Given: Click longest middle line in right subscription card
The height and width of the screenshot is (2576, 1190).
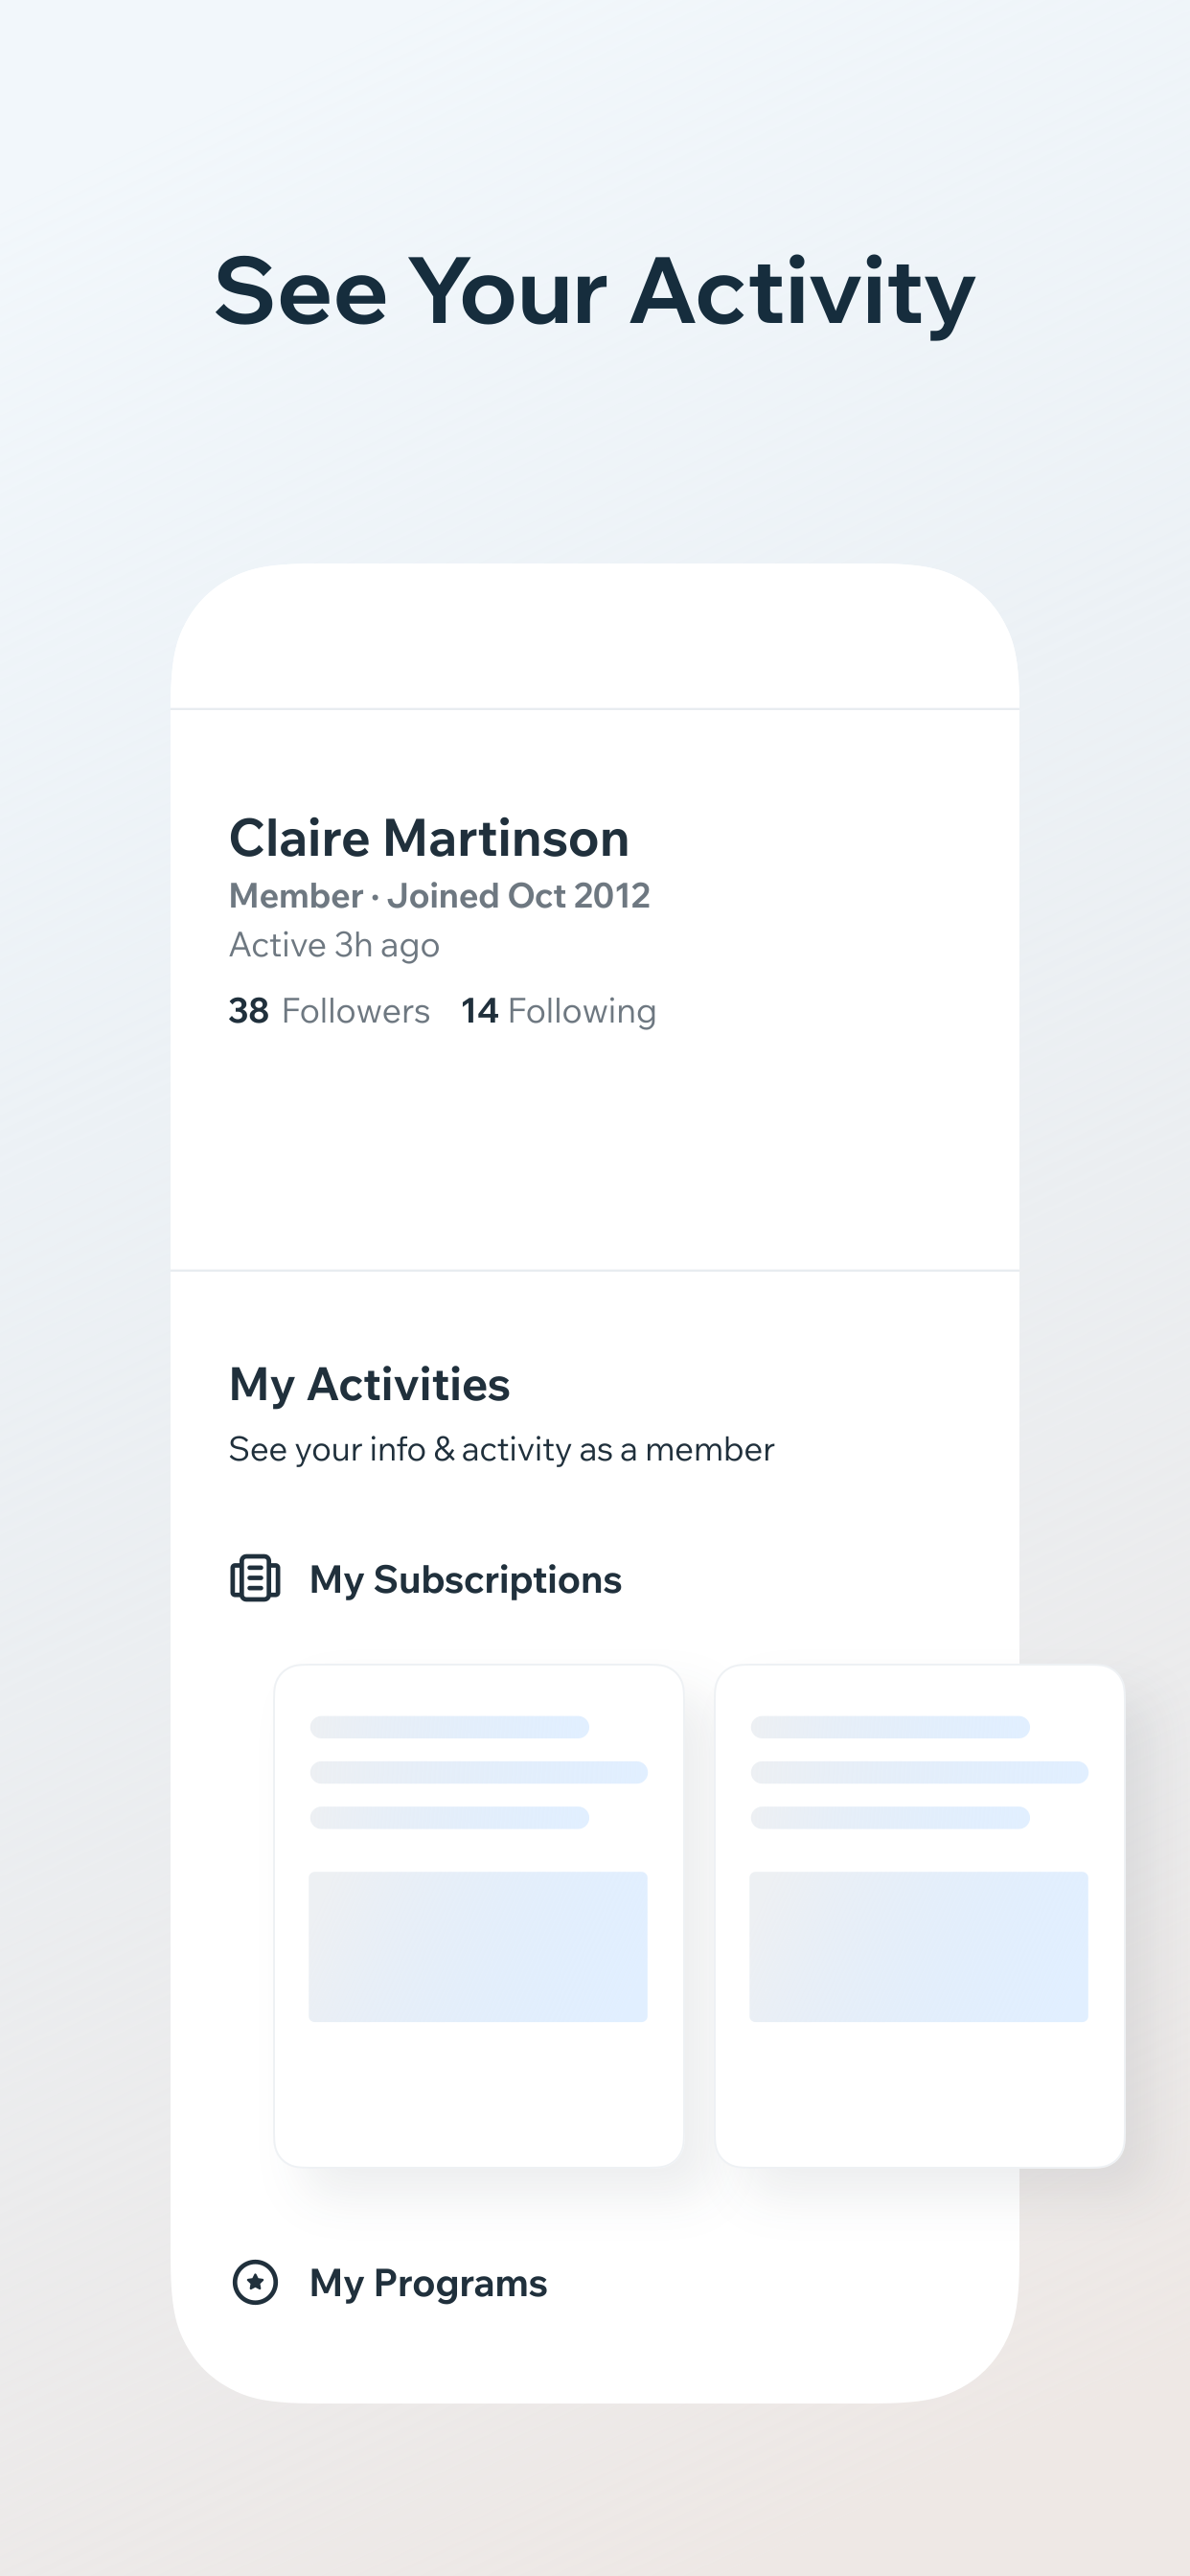Looking at the screenshot, I should coord(919,1772).
